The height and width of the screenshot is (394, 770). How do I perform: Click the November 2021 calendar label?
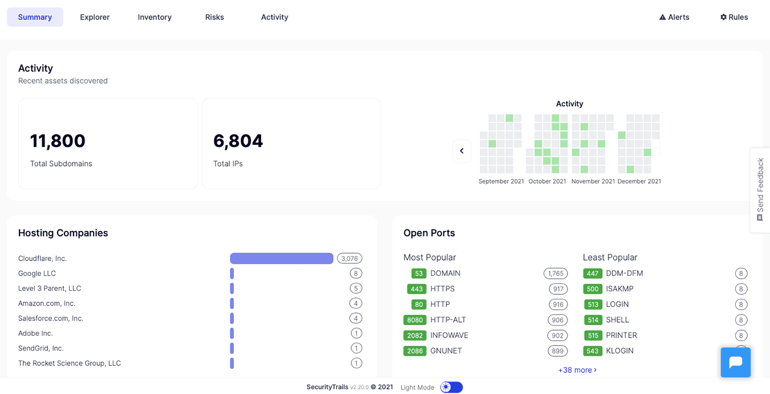click(x=593, y=181)
